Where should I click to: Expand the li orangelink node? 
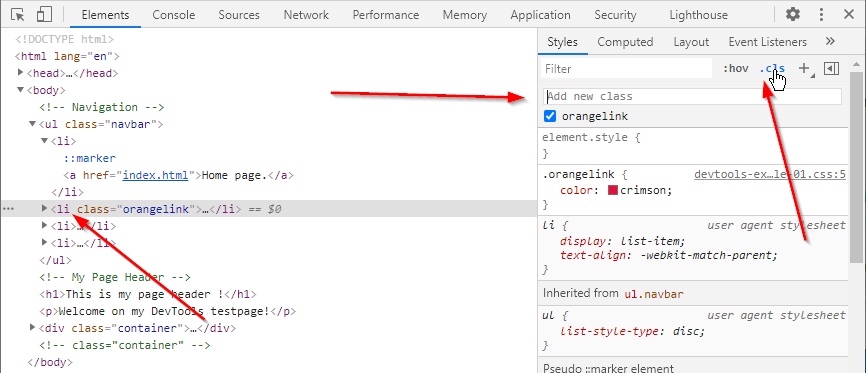pyautogui.click(x=45, y=209)
